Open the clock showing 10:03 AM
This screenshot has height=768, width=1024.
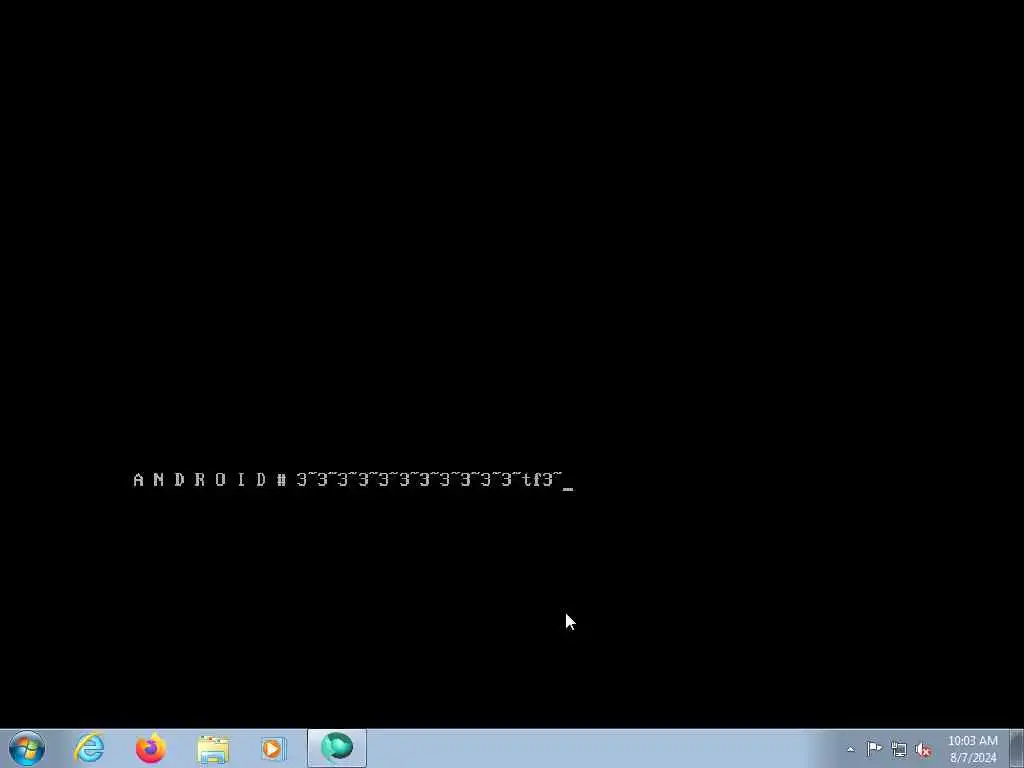coord(973,748)
